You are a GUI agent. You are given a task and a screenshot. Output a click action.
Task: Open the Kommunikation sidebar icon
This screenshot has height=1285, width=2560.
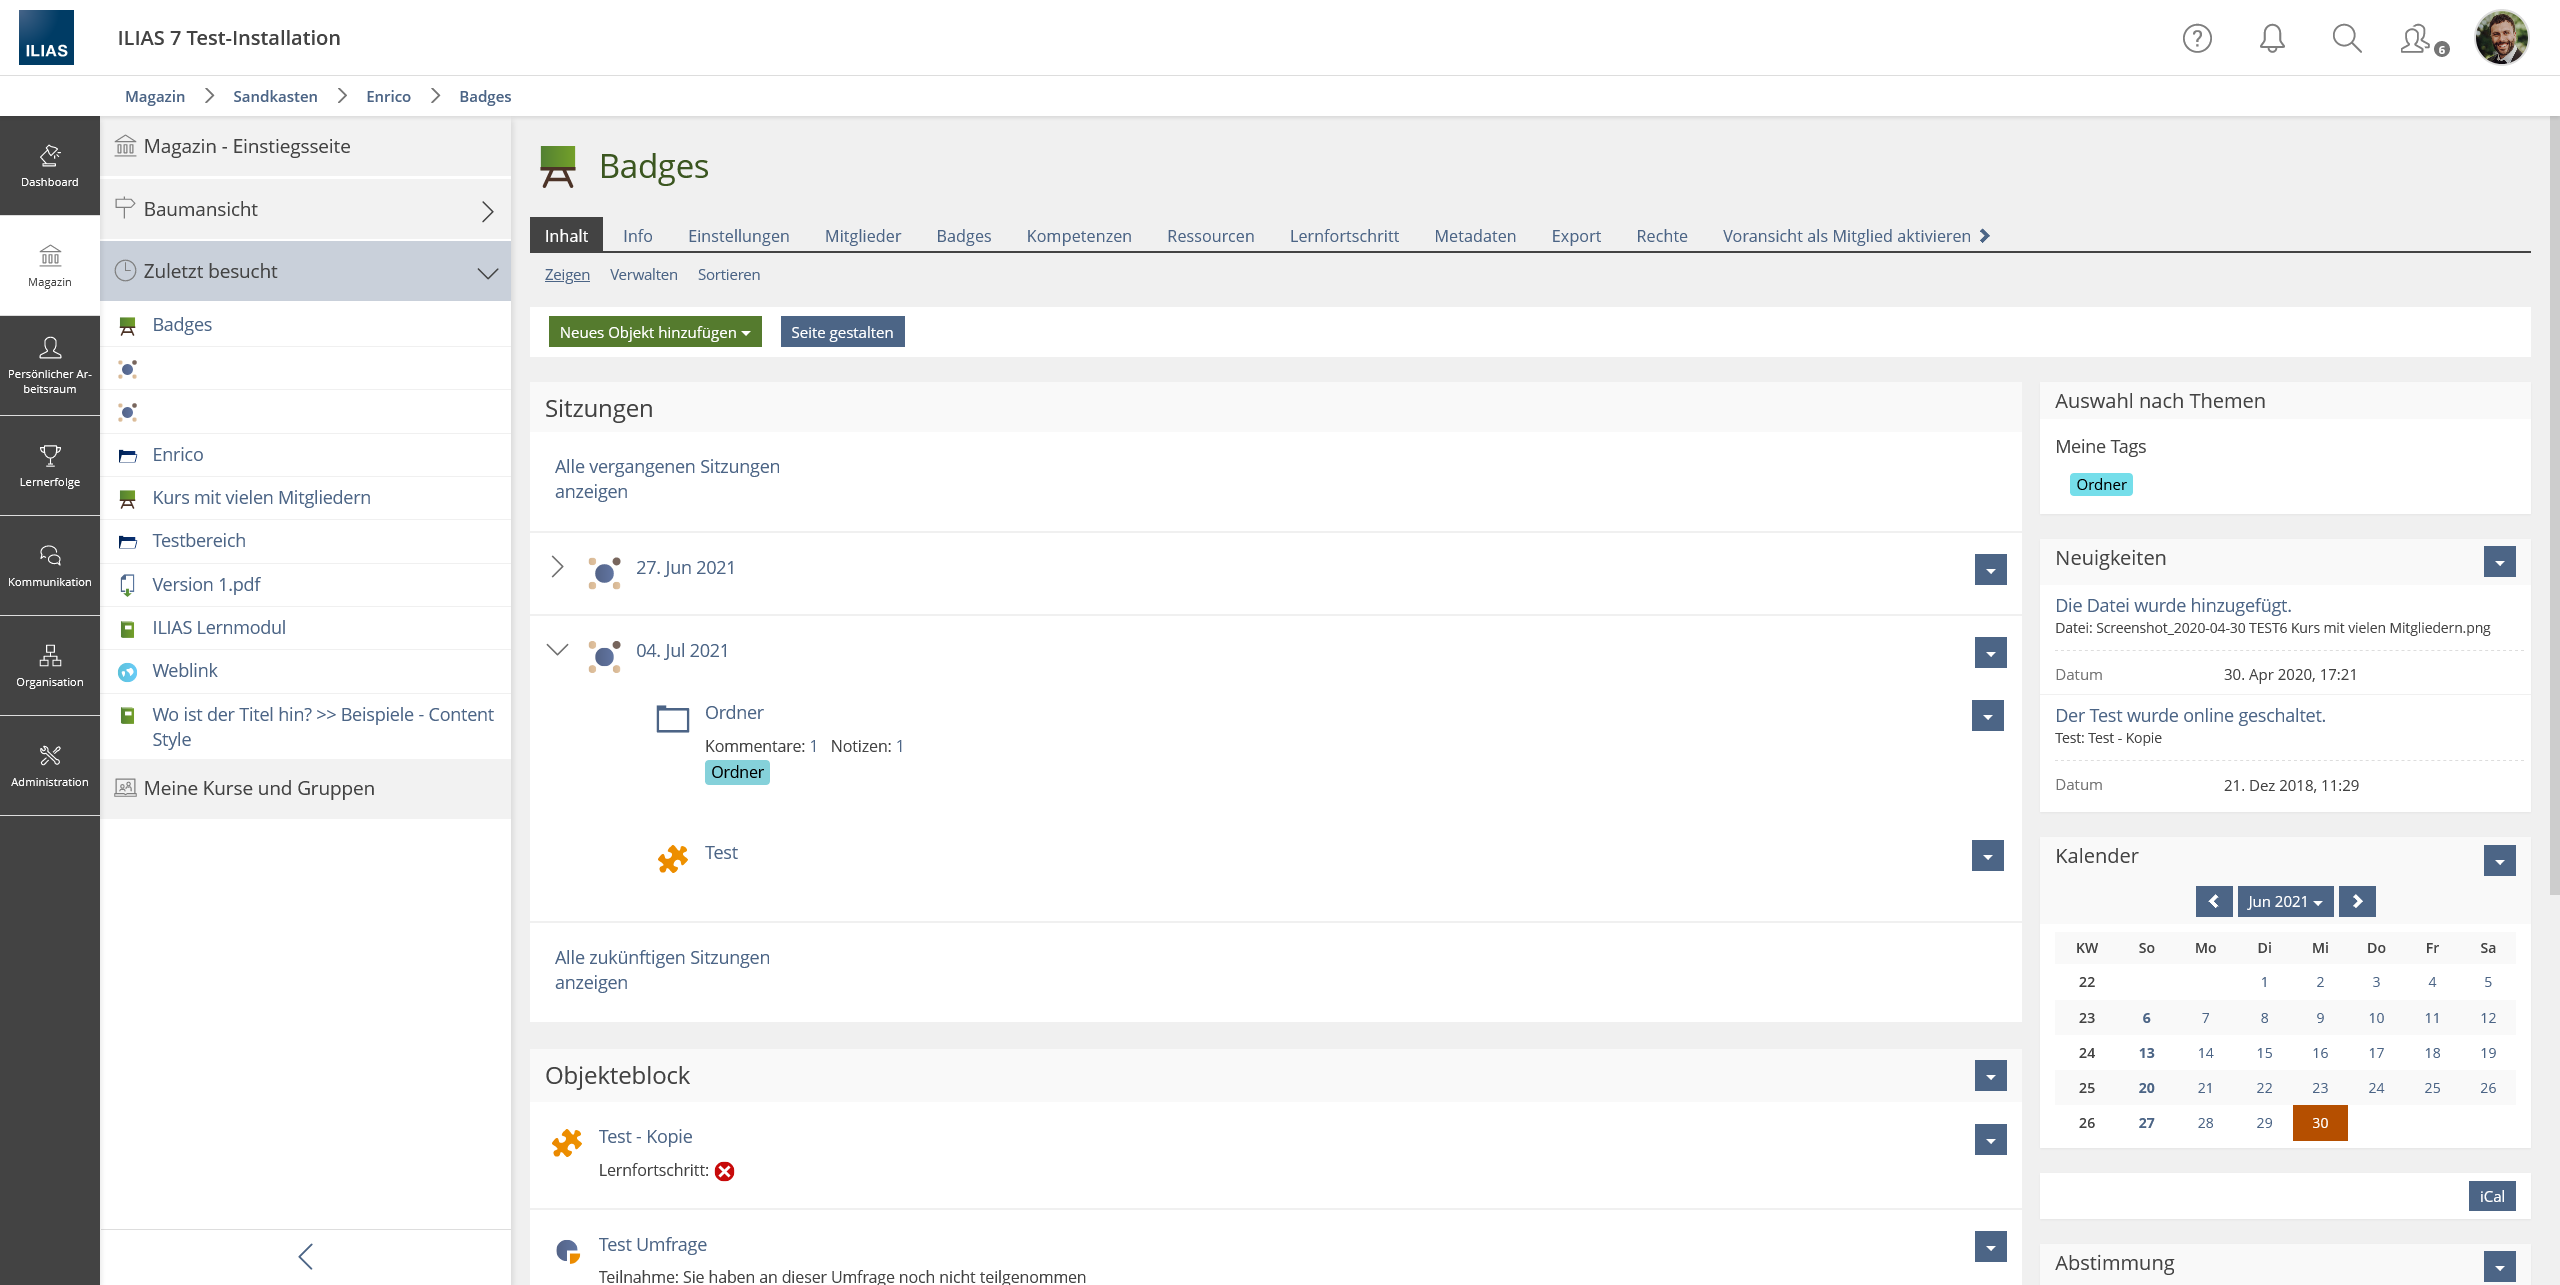coord(50,565)
